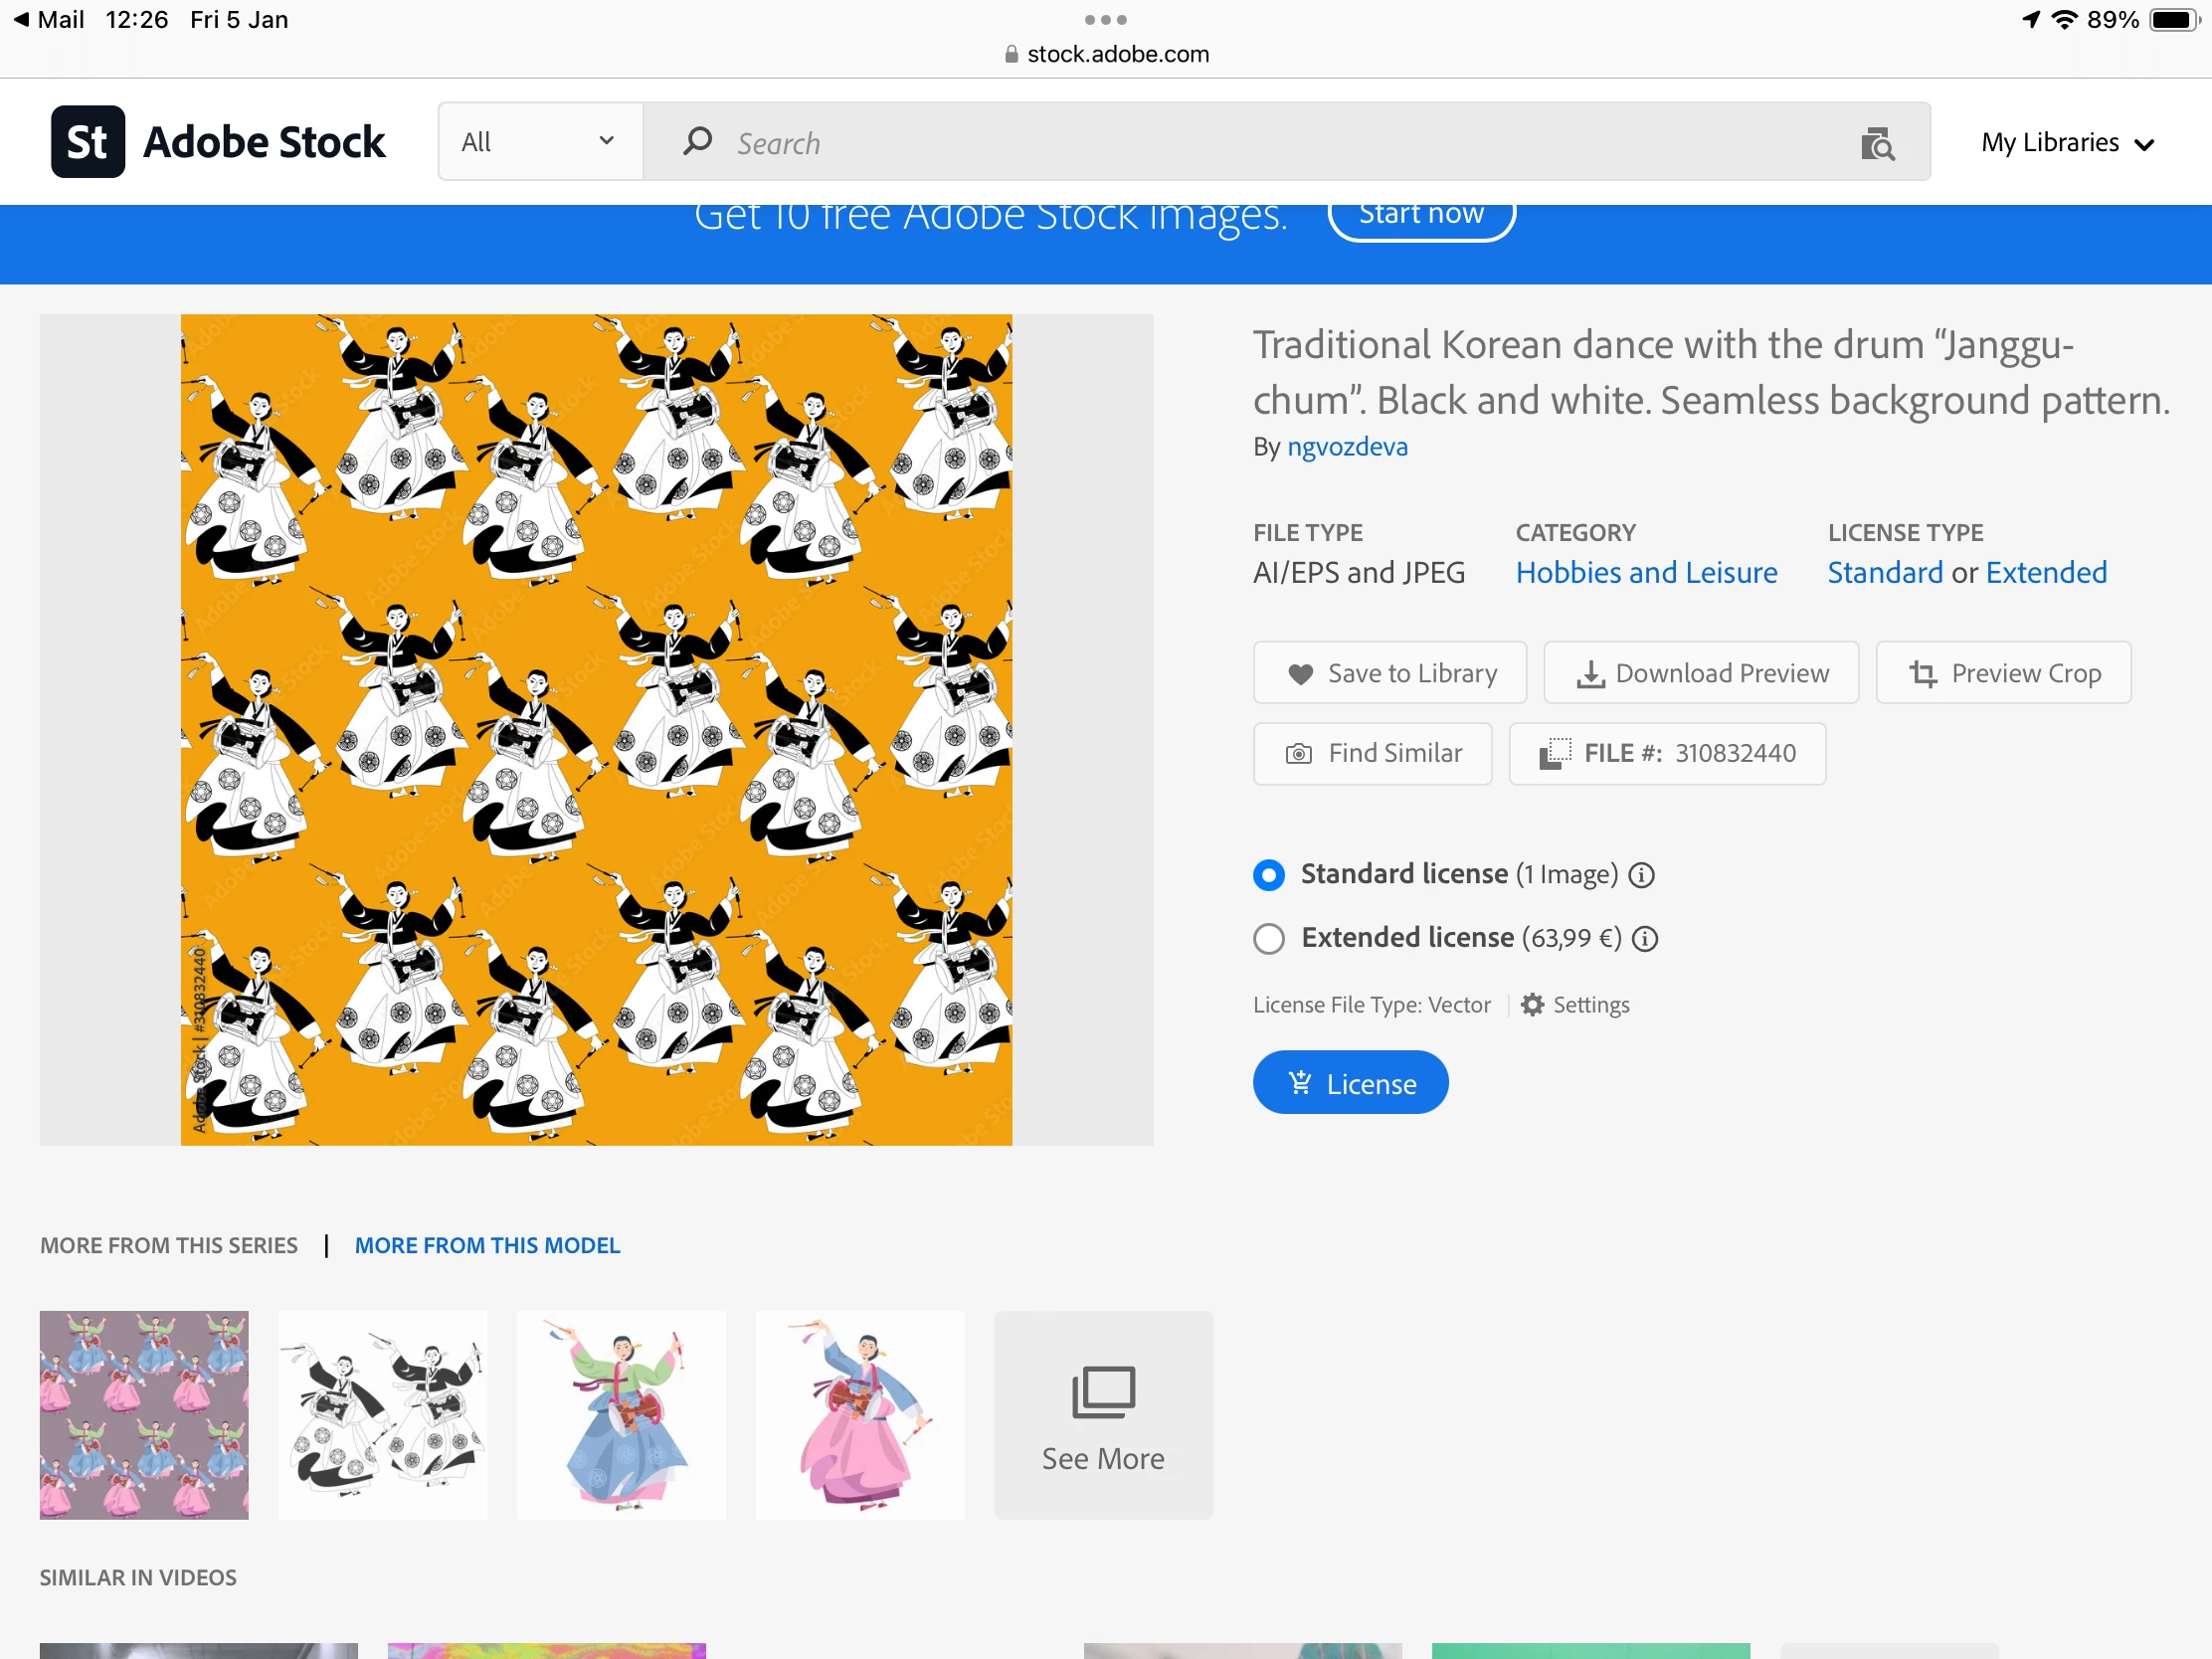
Task: Tap the three-dot menu at top center
Action: pyautogui.click(x=1105, y=19)
